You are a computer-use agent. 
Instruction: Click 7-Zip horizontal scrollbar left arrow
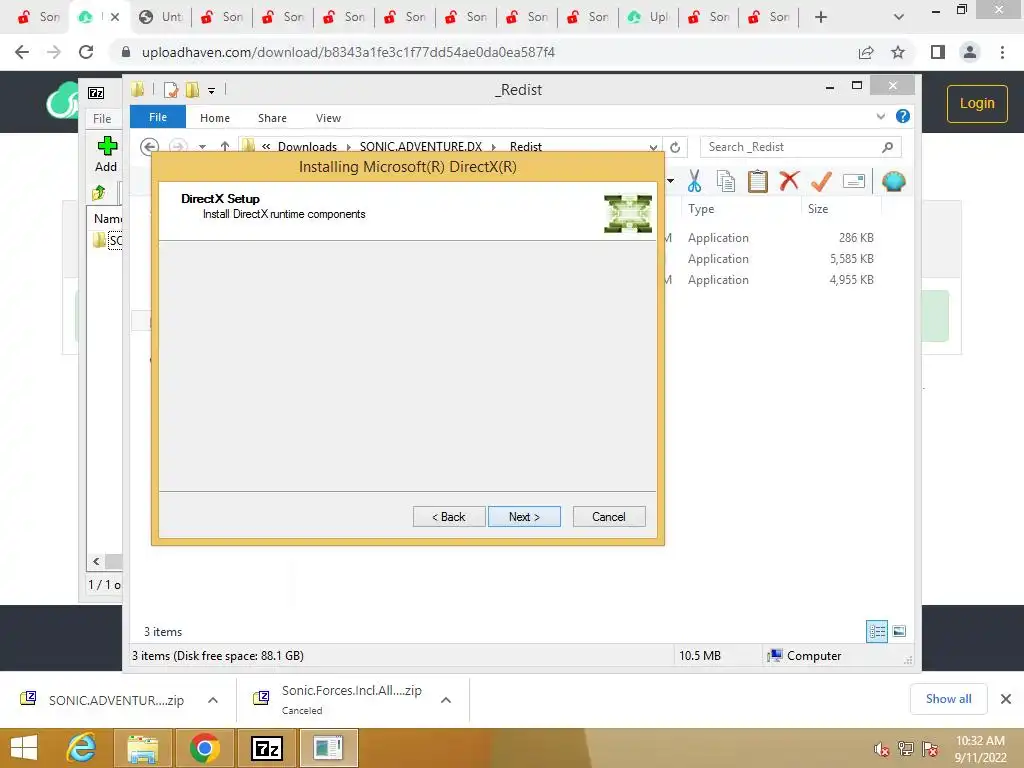(96, 562)
